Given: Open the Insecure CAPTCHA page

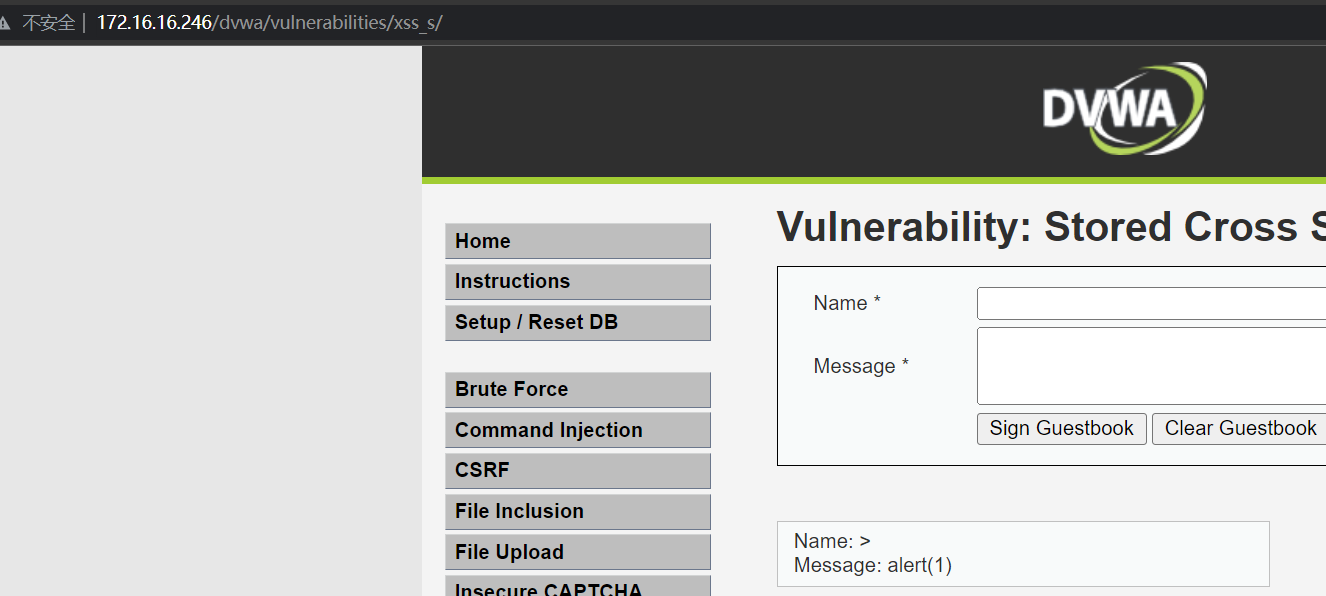Looking at the screenshot, I should click(578, 586).
